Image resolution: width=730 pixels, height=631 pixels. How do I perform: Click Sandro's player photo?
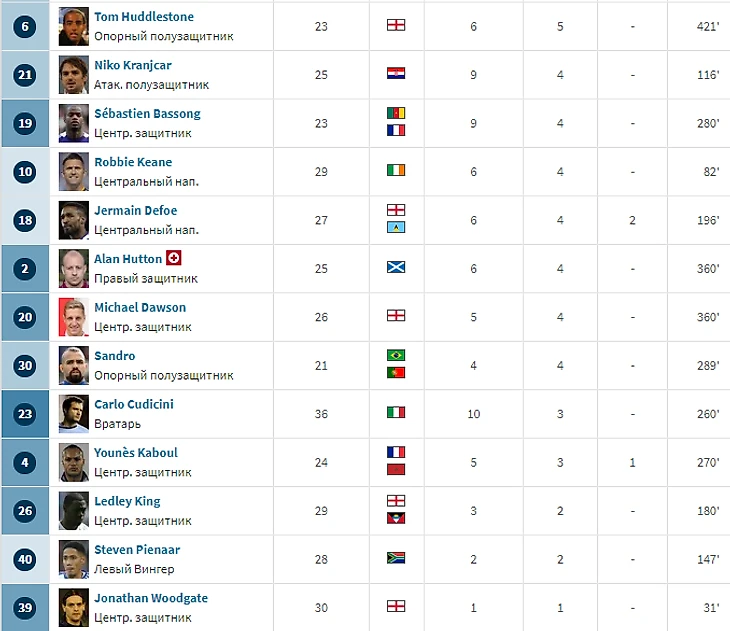(x=72, y=365)
